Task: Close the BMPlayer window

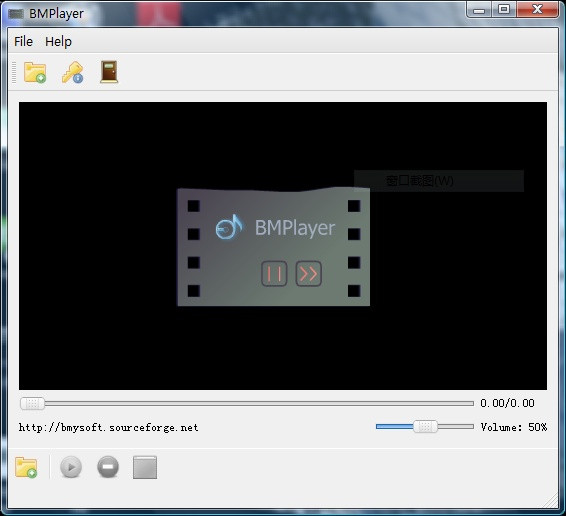Action: (x=537, y=9)
